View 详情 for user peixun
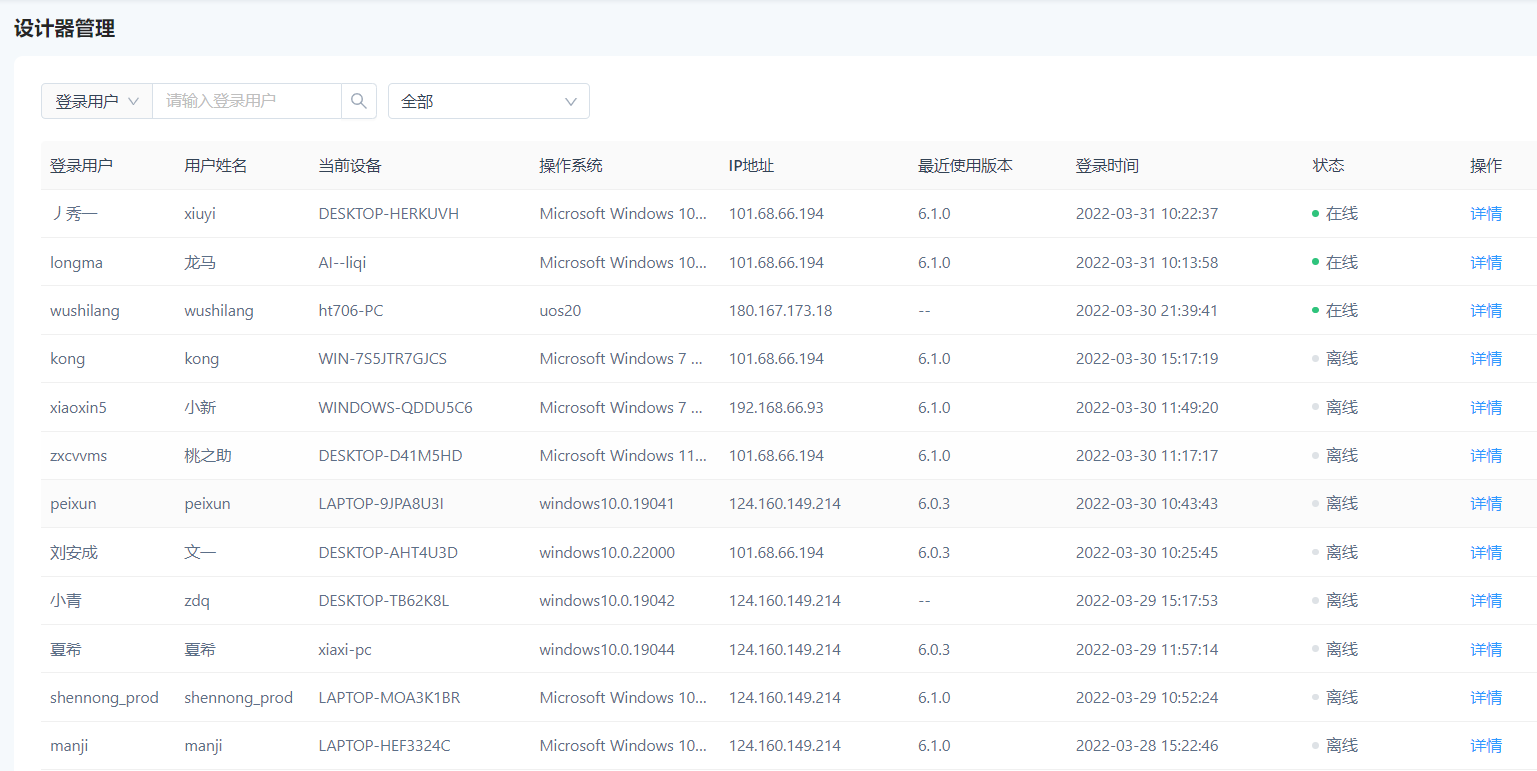This screenshot has width=1537, height=771. (x=1485, y=504)
